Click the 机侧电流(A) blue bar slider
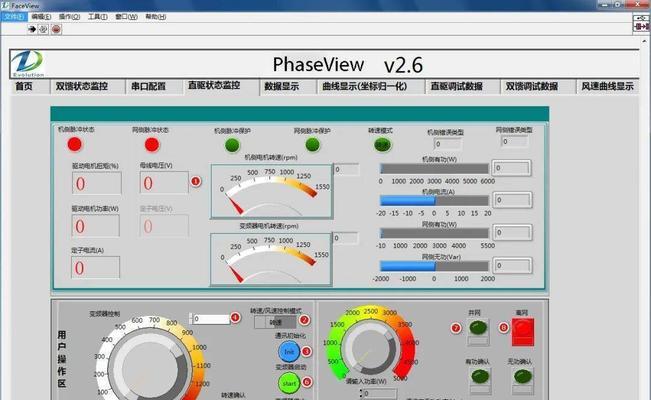 click(x=434, y=201)
